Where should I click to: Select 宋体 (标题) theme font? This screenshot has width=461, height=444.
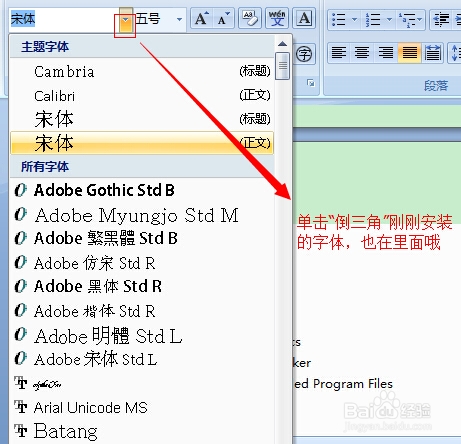[x=142, y=119]
